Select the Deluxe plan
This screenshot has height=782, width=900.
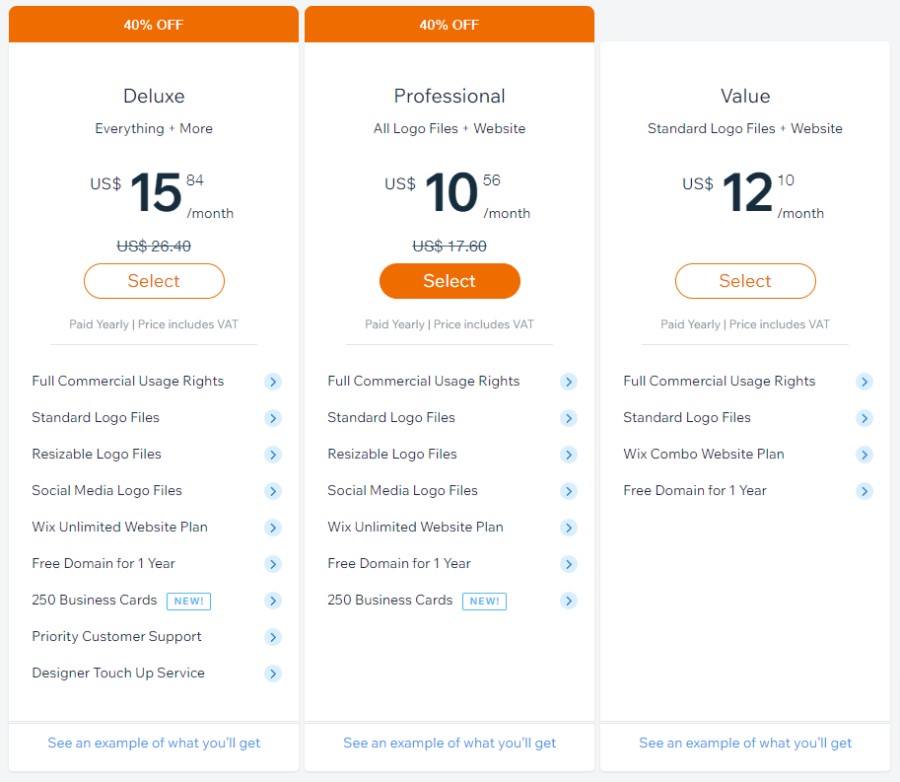[x=154, y=281]
